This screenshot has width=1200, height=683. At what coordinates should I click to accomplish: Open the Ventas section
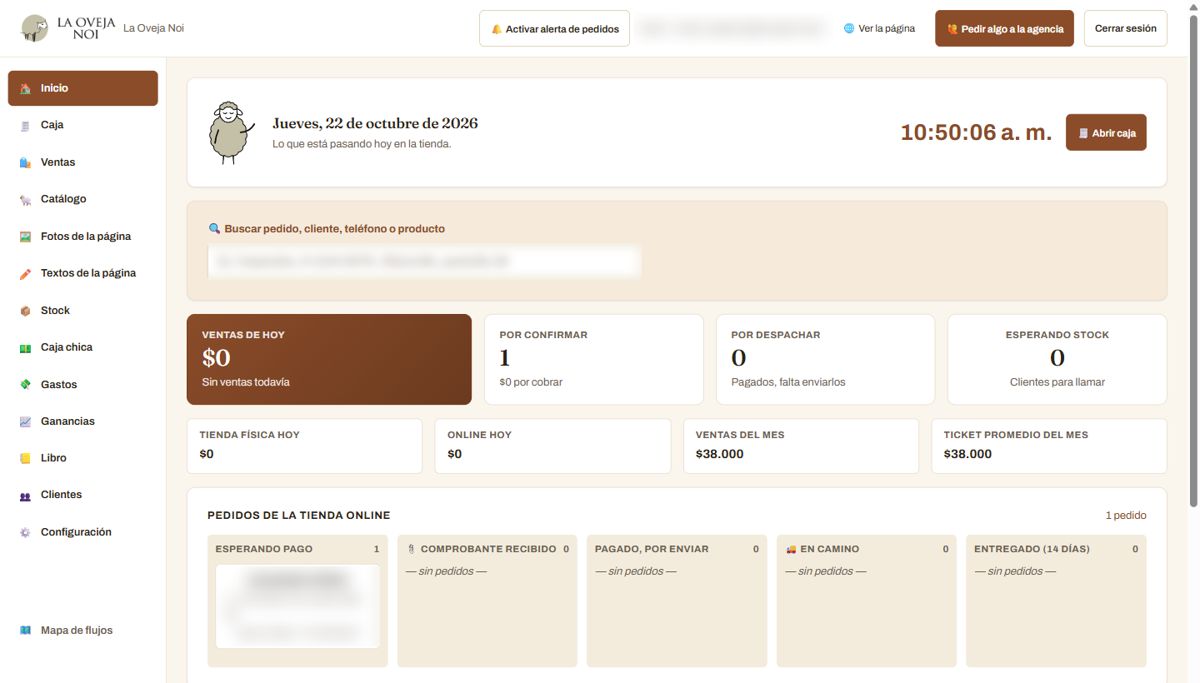coord(83,162)
